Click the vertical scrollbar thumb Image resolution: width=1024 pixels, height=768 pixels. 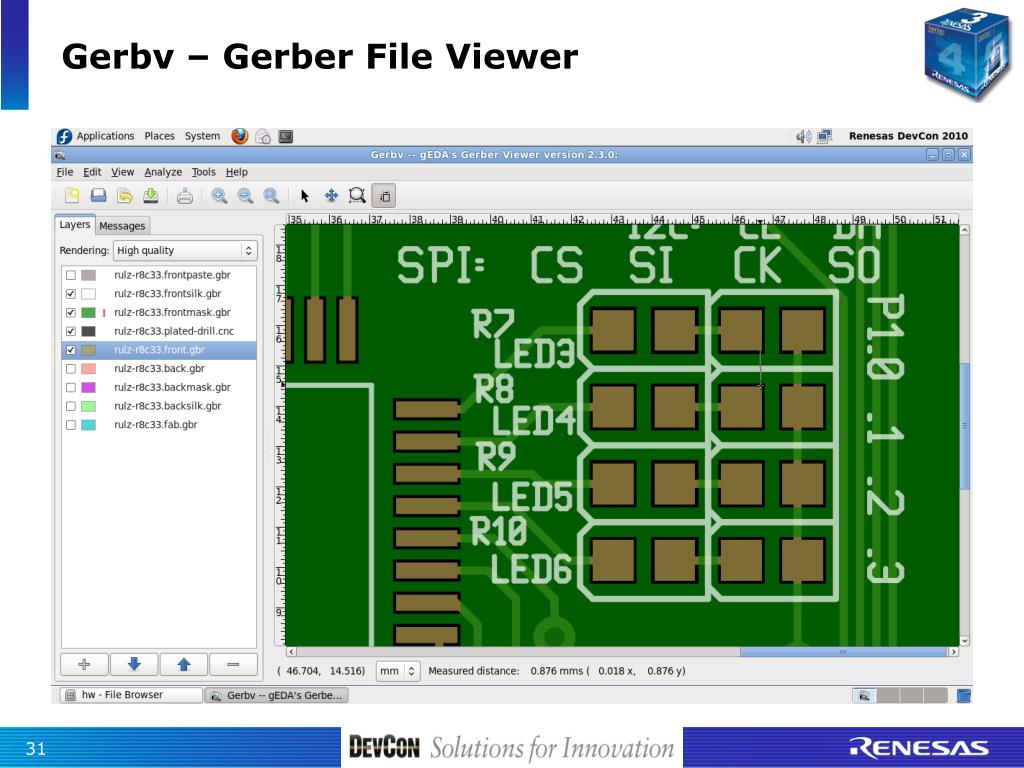pyautogui.click(x=965, y=425)
